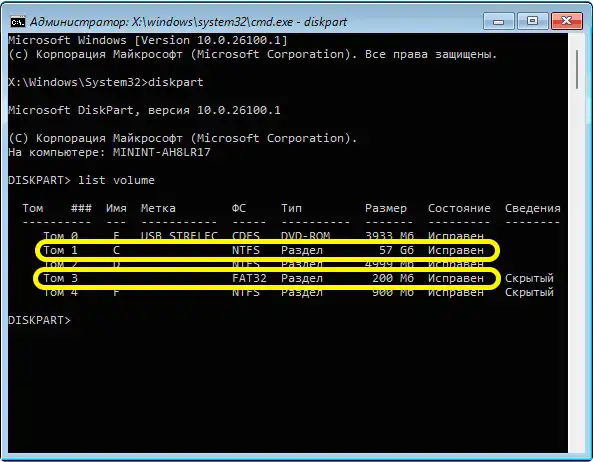Click the 'NTFS' value in Том 1 row
The width and height of the screenshot is (593, 462).
click(246, 250)
